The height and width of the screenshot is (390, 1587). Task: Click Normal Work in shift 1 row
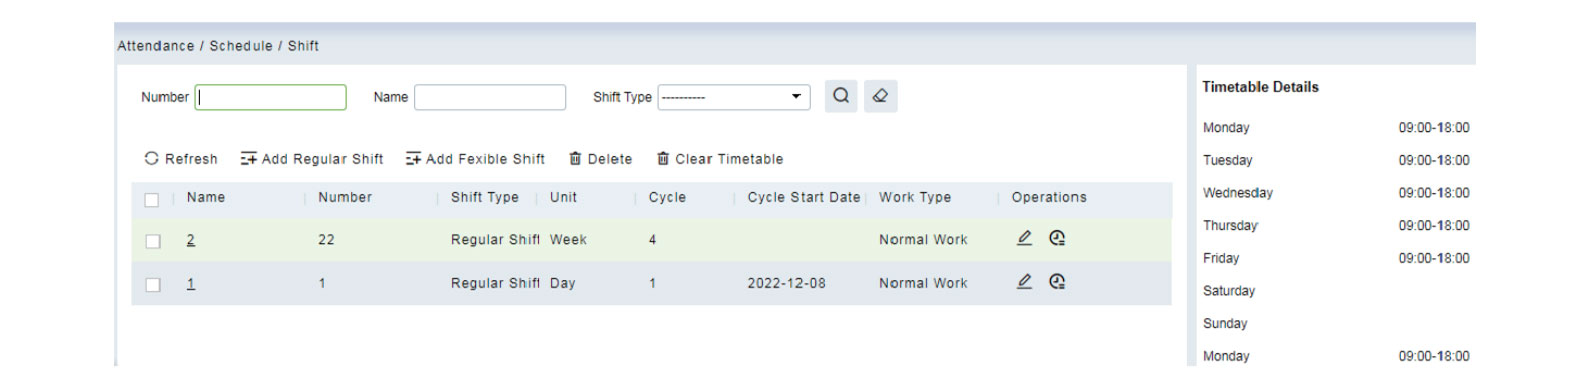[x=923, y=284]
